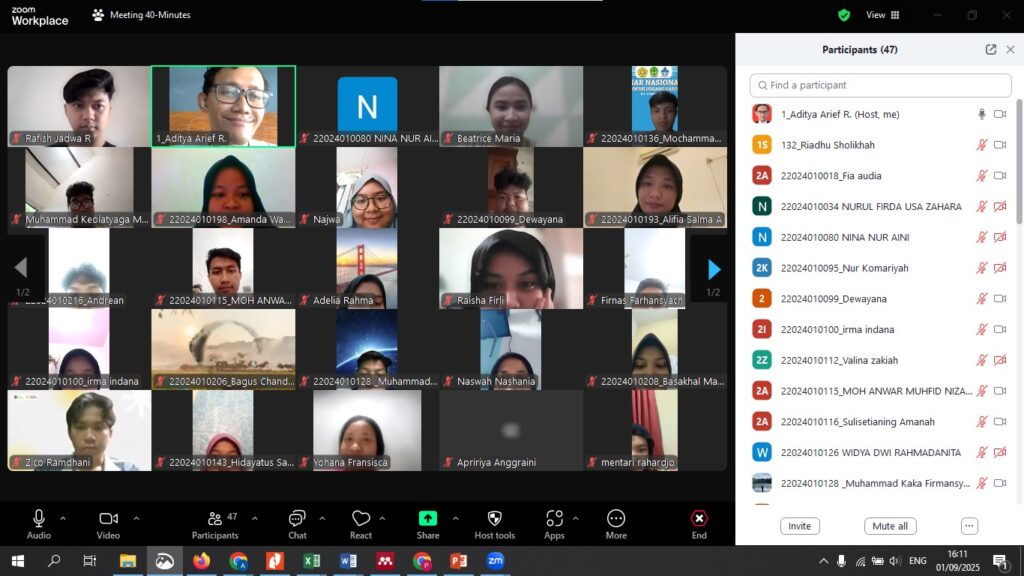
Task: Open the notification center icon
Action: click(1000, 561)
